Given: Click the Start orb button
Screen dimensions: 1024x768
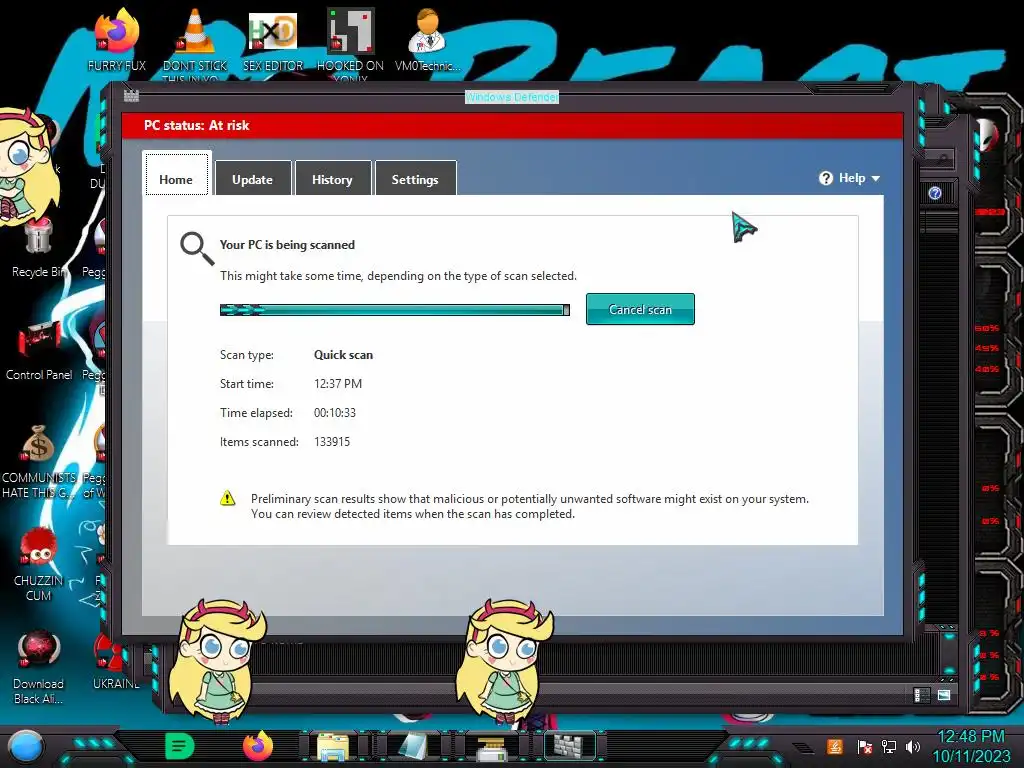Looking at the screenshot, I should pos(26,747).
